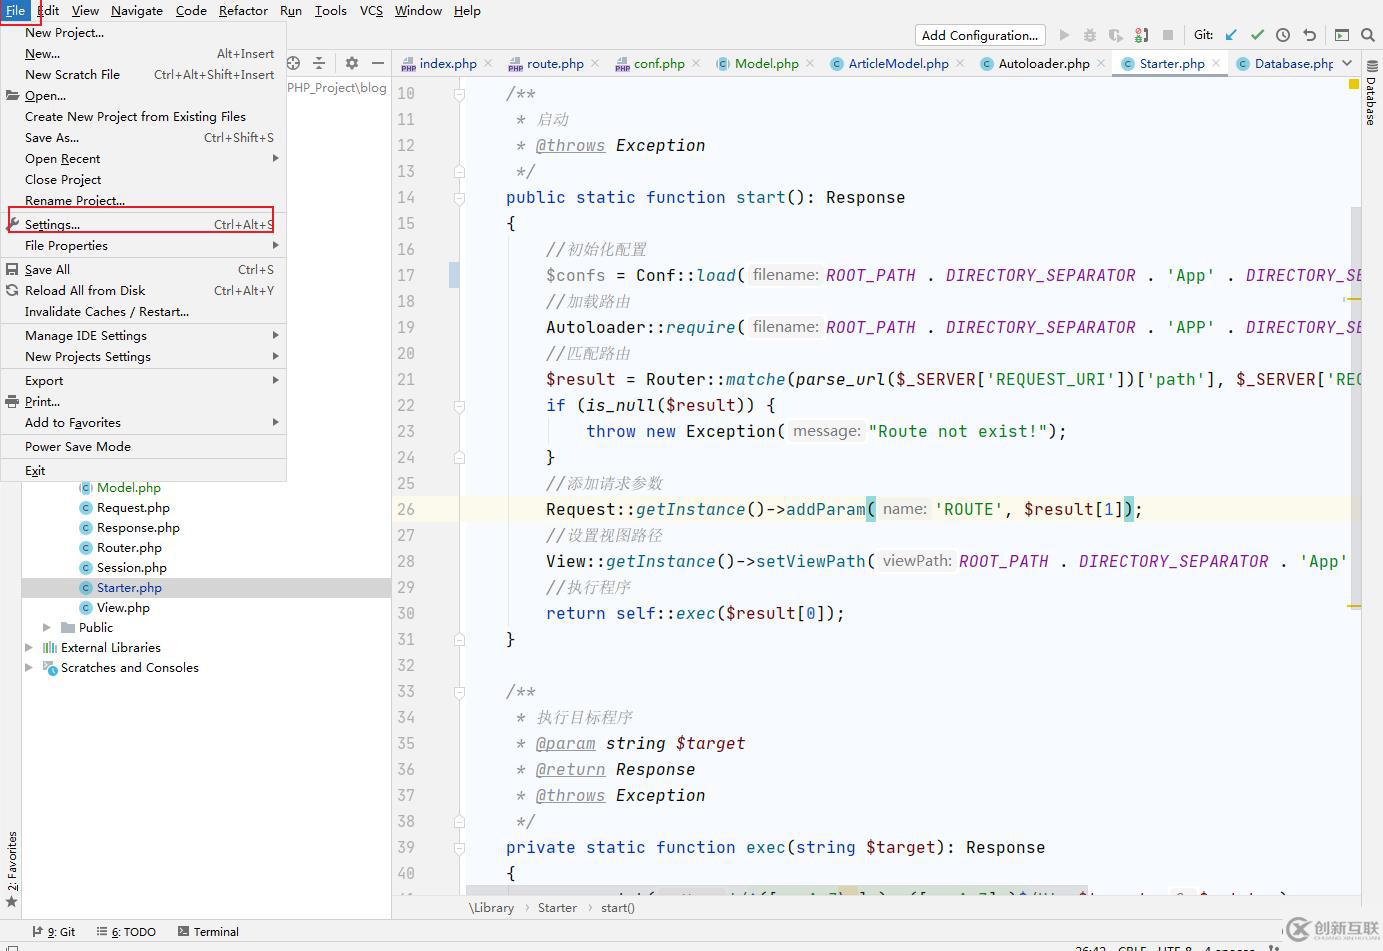
Task: Open Search Everywhere magnifier icon
Action: tap(1370, 35)
